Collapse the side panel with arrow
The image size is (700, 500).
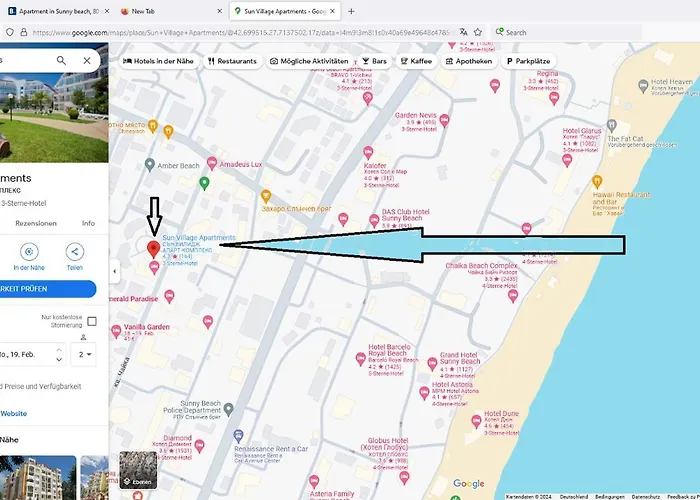click(x=114, y=271)
